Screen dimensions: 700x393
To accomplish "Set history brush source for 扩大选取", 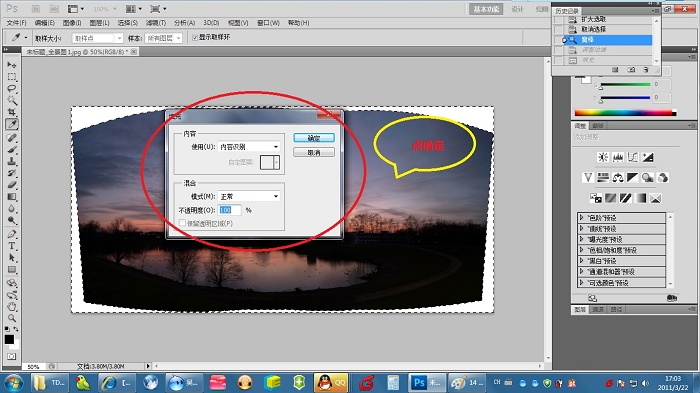I will pyautogui.click(x=558, y=20).
